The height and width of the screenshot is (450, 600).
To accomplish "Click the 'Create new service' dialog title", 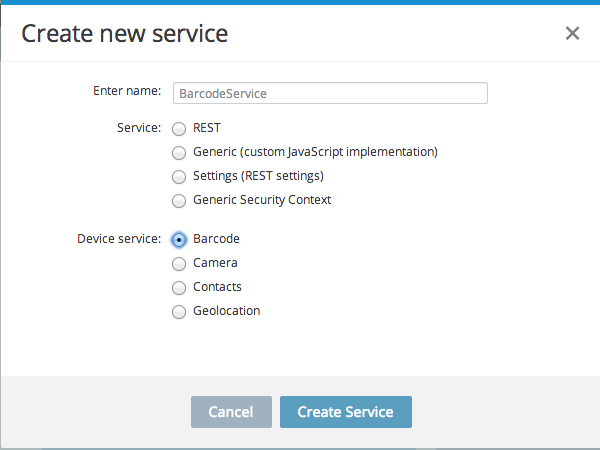I will [125, 33].
